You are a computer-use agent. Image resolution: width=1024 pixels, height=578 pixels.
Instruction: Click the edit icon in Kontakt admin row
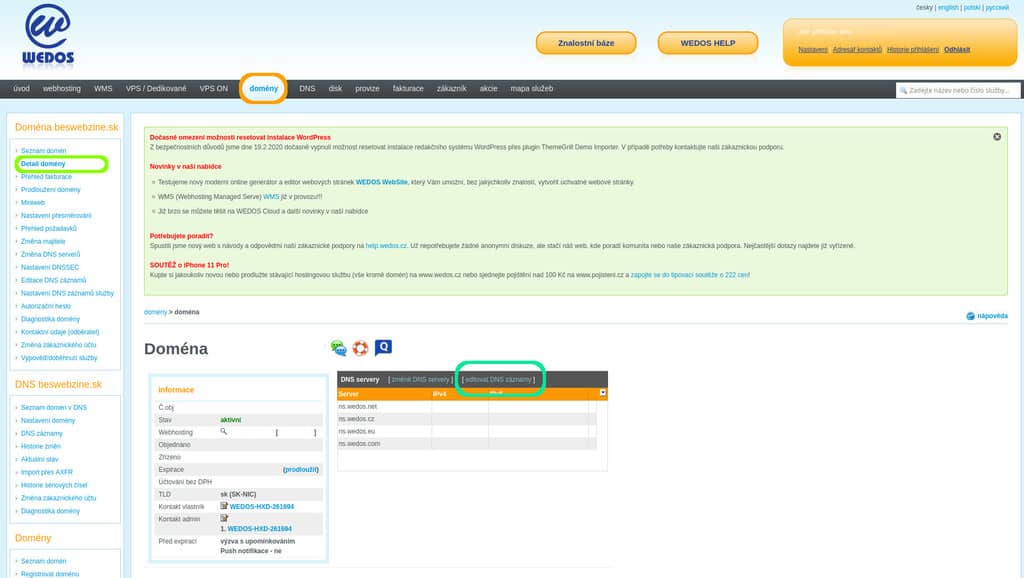tap(224, 519)
